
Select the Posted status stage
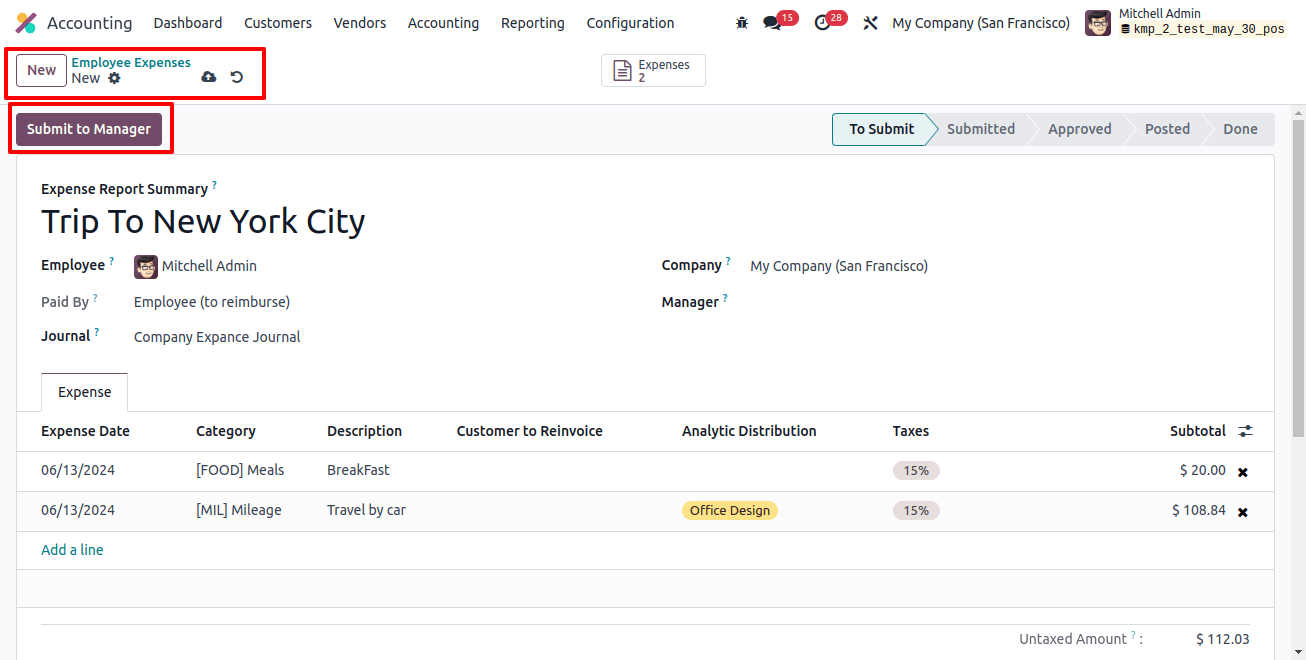[1168, 129]
